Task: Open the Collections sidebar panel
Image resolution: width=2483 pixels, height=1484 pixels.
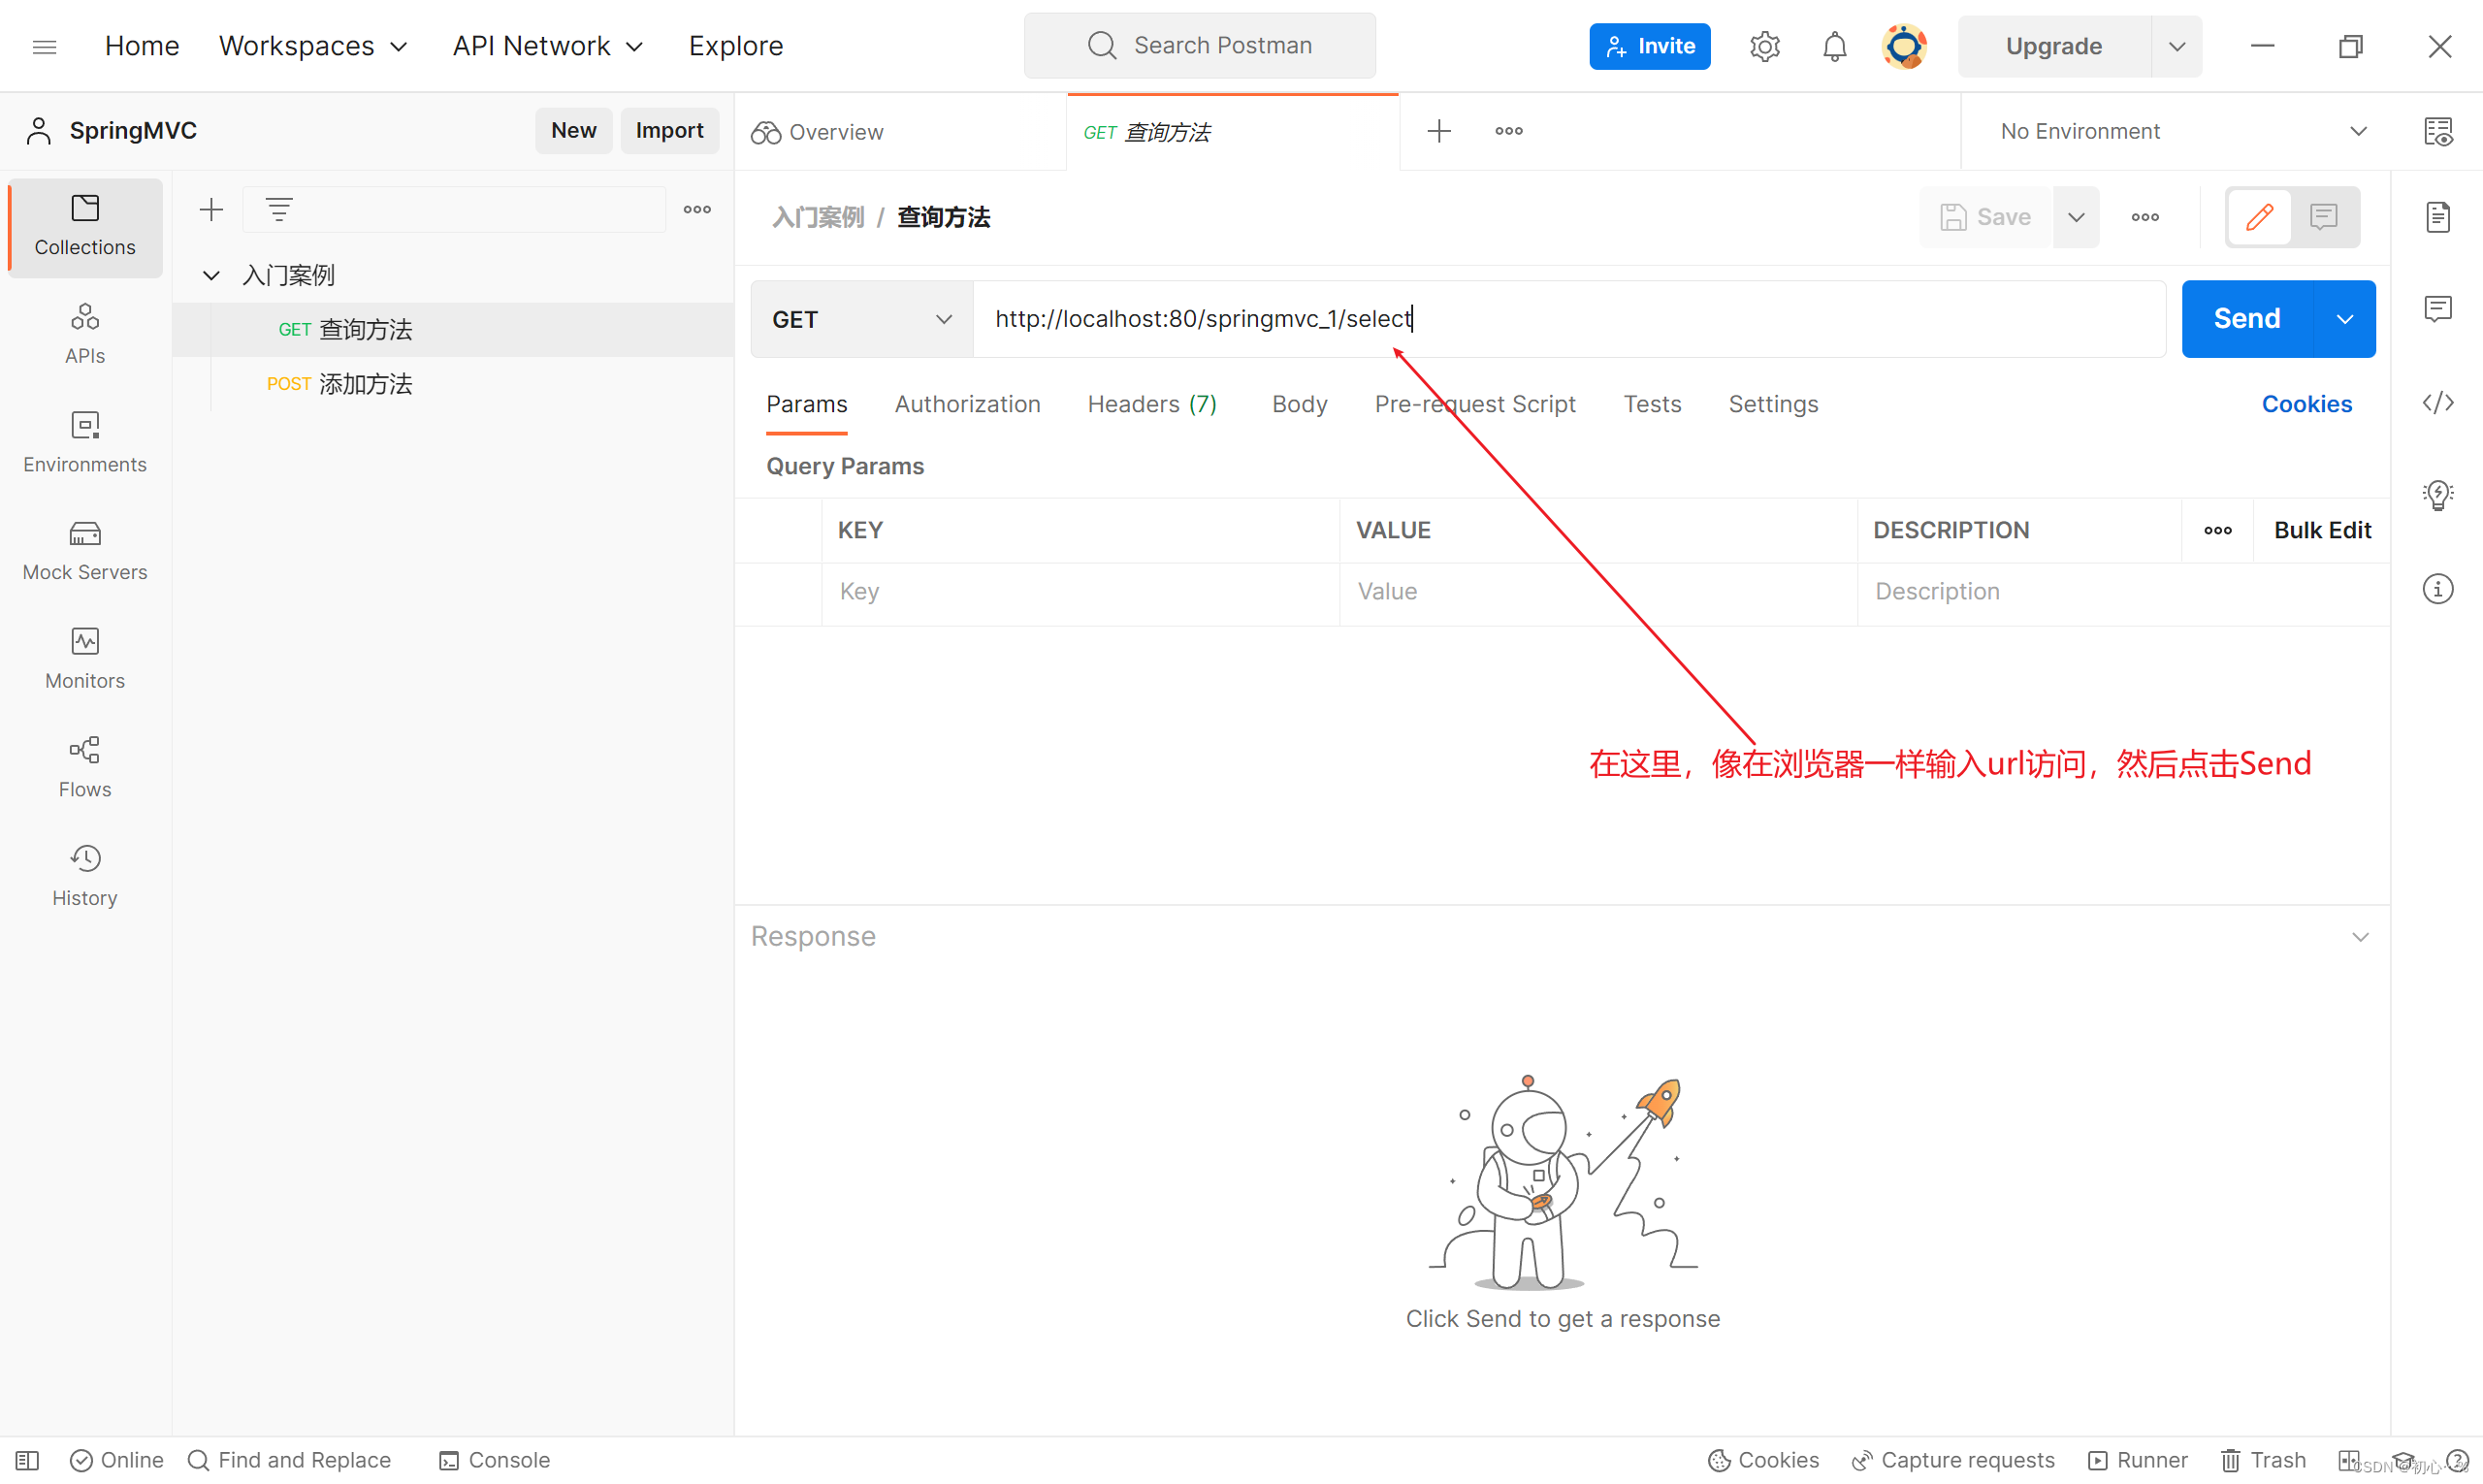Action: pyautogui.click(x=85, y=226)
